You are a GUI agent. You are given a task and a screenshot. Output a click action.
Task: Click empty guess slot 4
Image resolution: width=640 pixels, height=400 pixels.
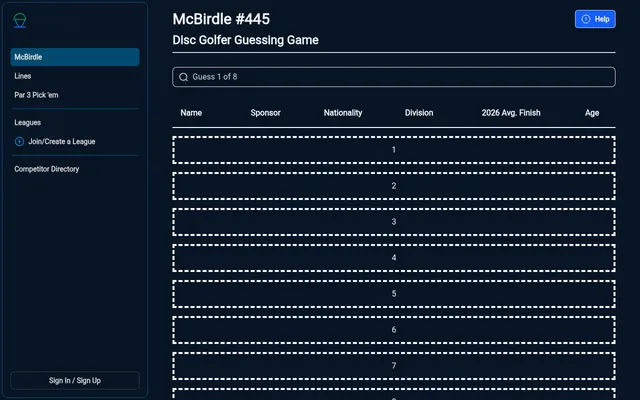394,258
